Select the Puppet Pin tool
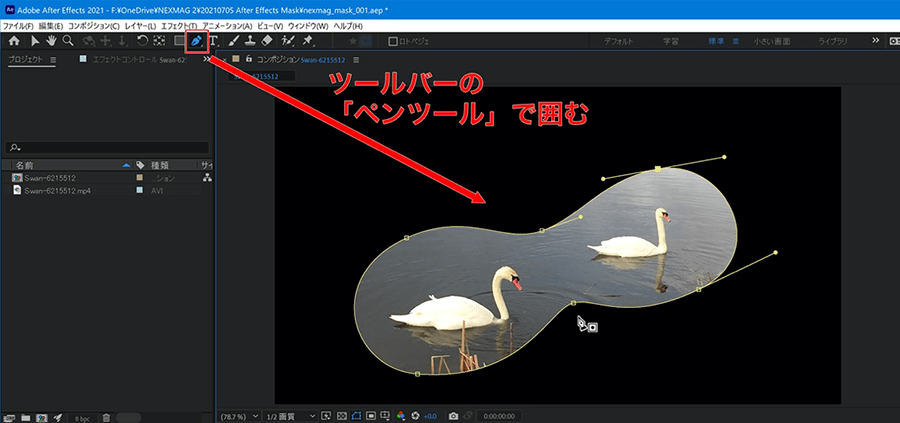This screenshot has height=423, width=900. pyautogui.click(x=307, y=41)
